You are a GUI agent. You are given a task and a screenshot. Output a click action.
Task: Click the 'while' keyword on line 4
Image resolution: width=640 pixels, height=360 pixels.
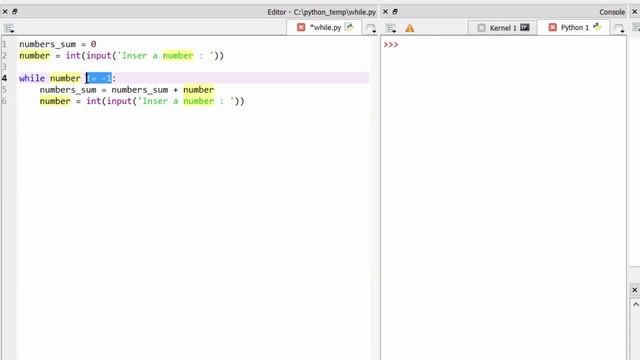(x=32, y=78)
